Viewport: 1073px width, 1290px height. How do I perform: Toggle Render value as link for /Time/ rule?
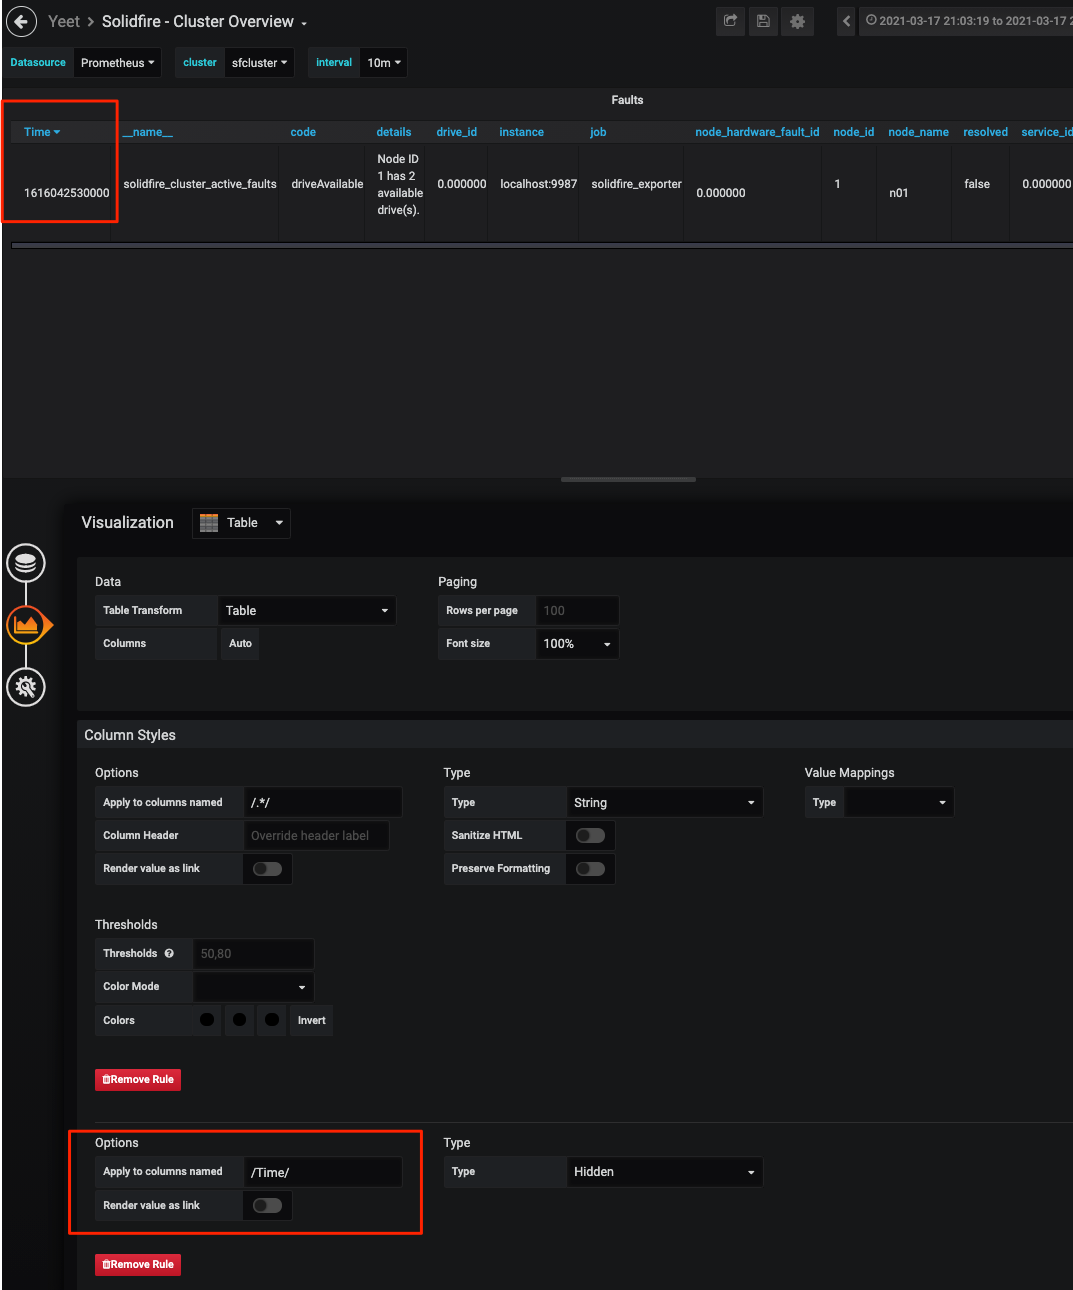coord(267,1205)
